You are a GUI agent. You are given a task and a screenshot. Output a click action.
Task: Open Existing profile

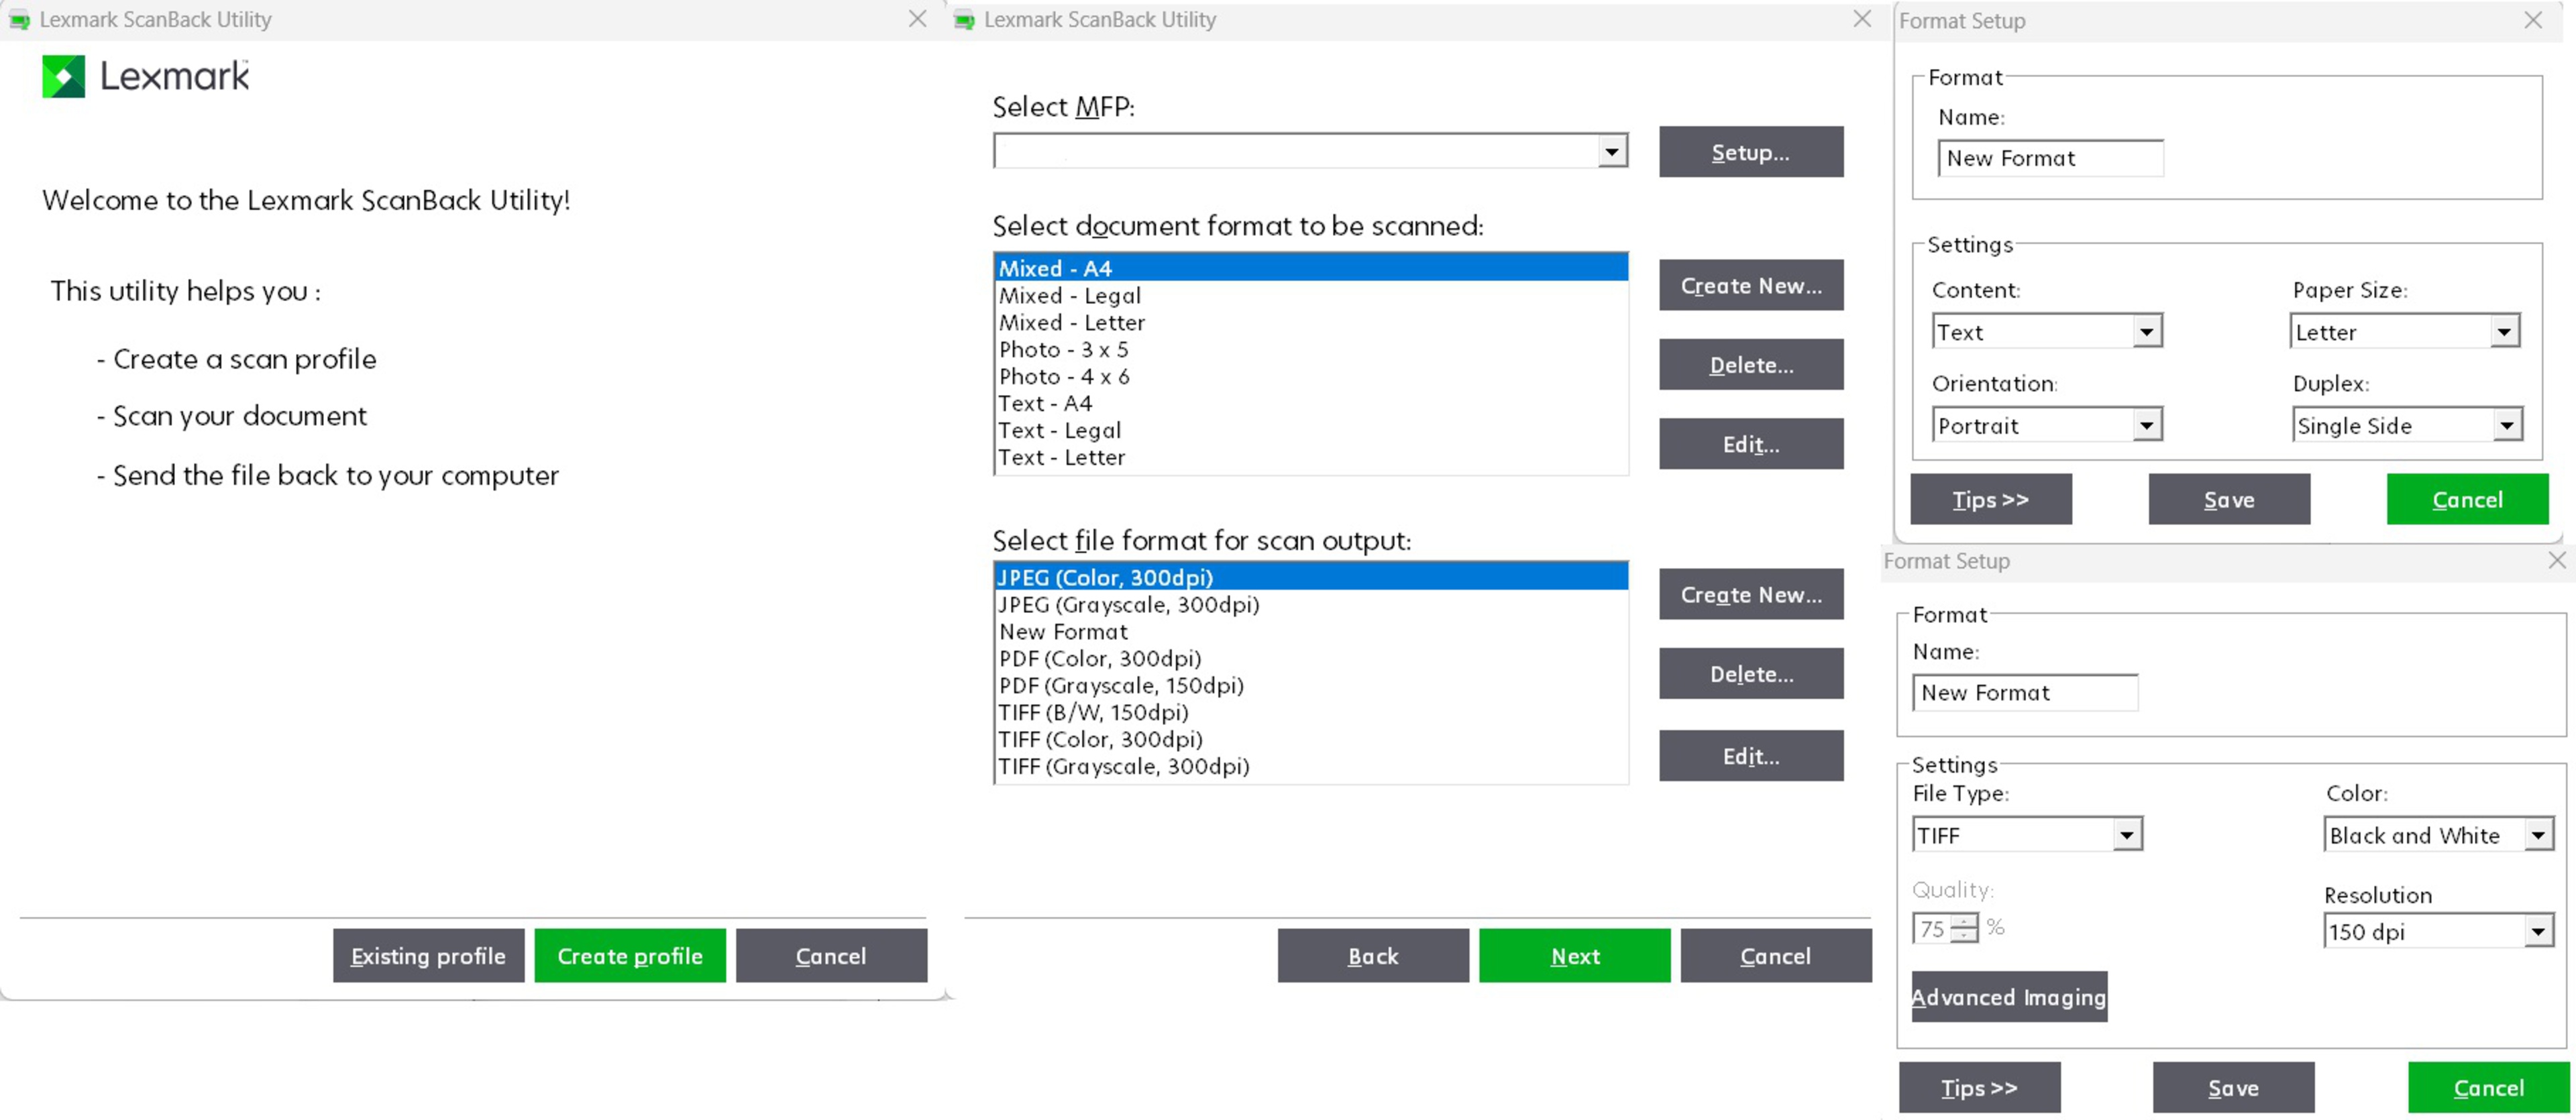coord(428,956)
